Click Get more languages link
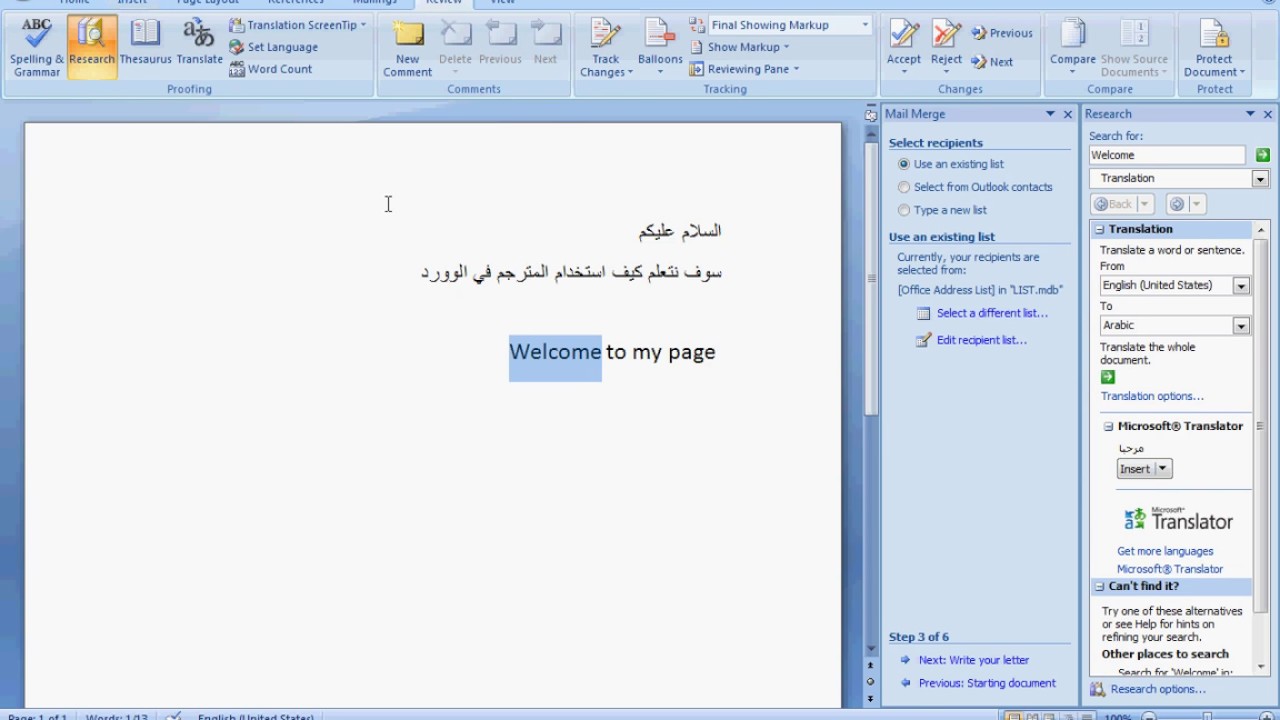Screen dimensions: 1280x720 (x=1165, y=551)
